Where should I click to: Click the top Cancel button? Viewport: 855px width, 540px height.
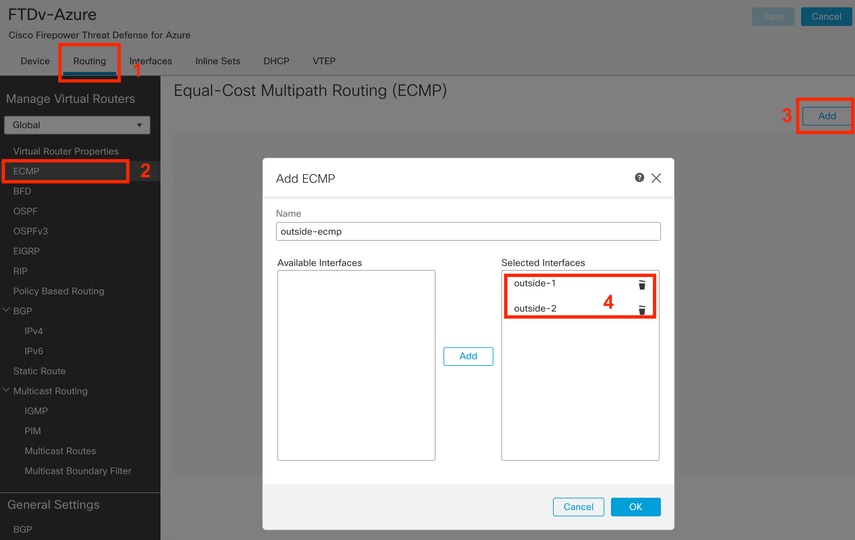826,16
